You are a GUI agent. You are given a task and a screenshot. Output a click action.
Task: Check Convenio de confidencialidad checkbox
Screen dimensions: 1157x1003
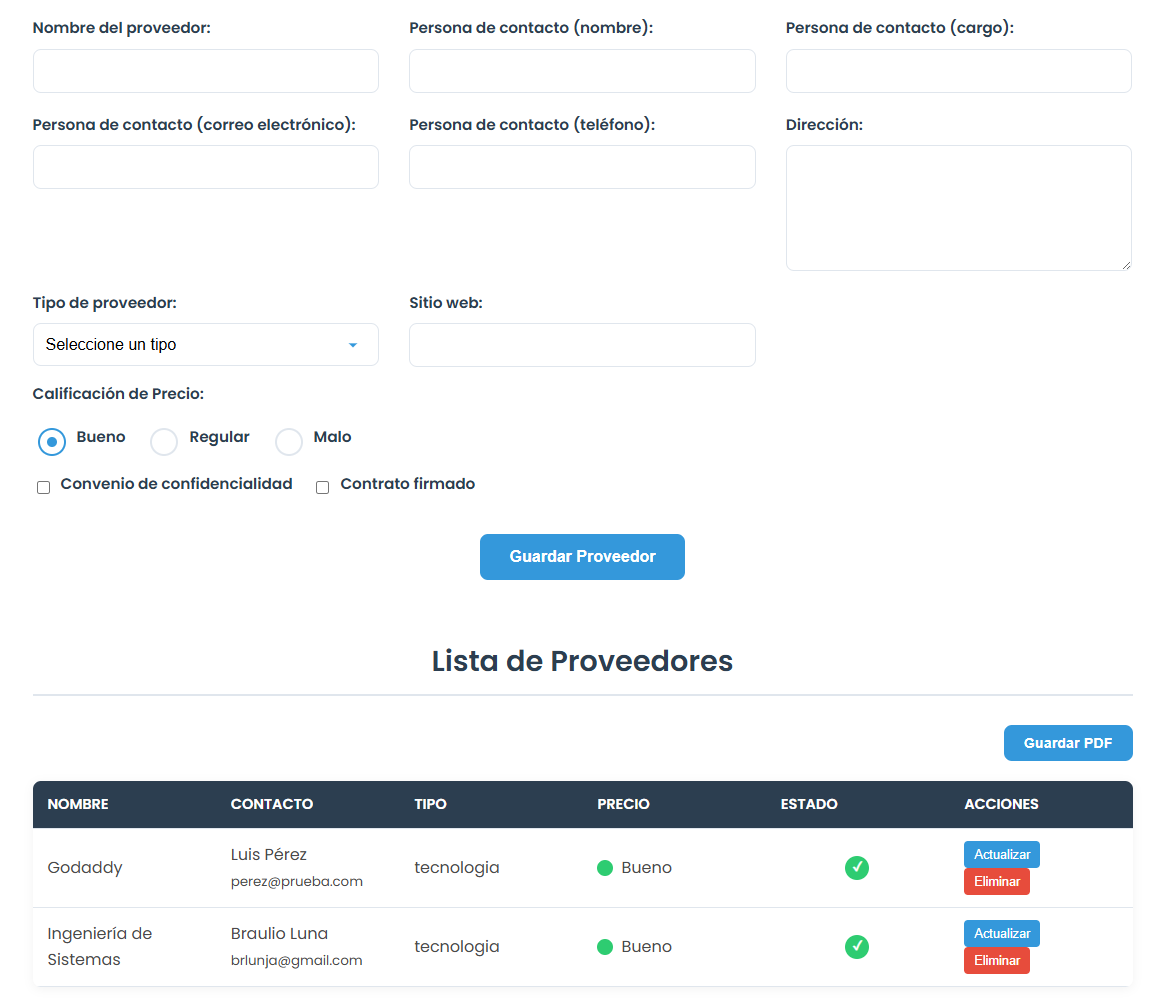coord(44,487)
